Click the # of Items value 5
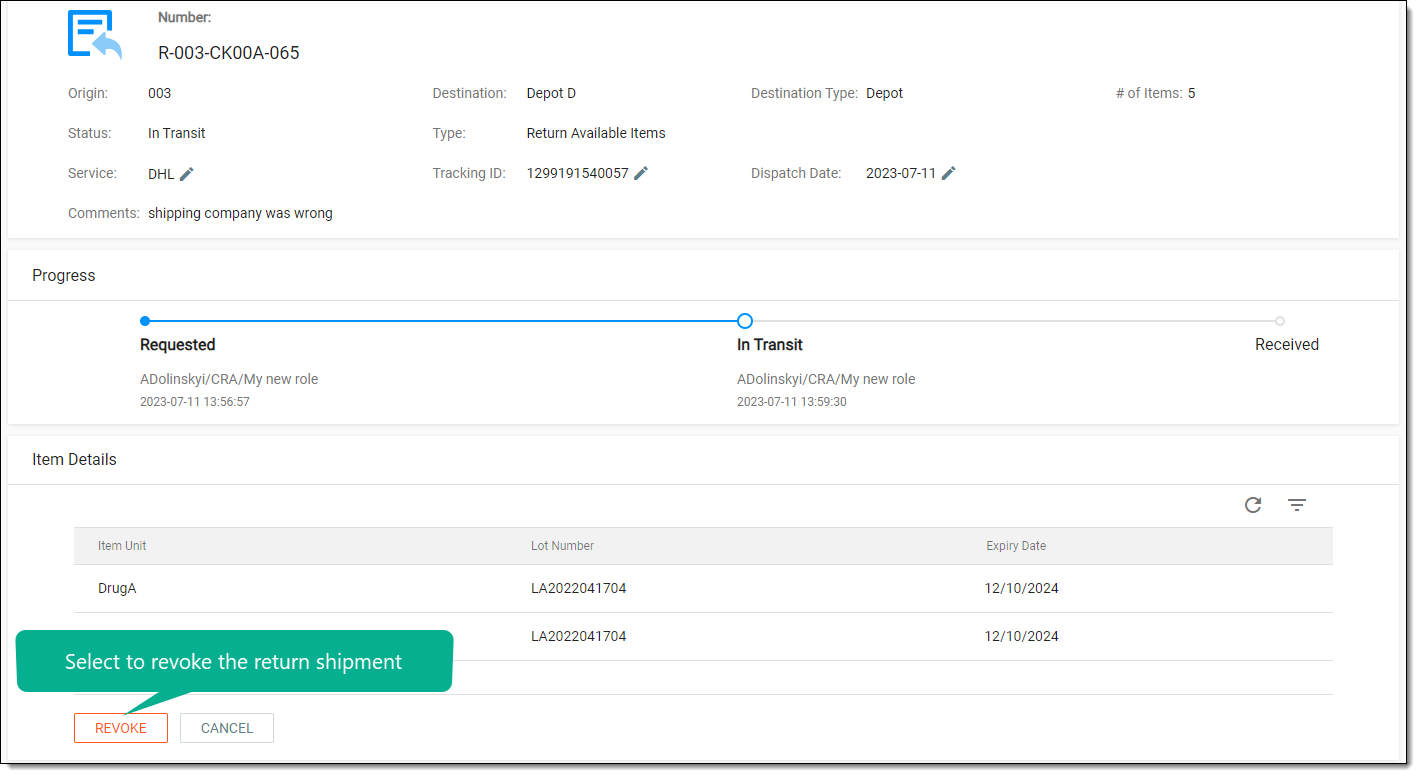Screen dimensions: 1419x776 pyautogui.click(x=1192, y=93)
